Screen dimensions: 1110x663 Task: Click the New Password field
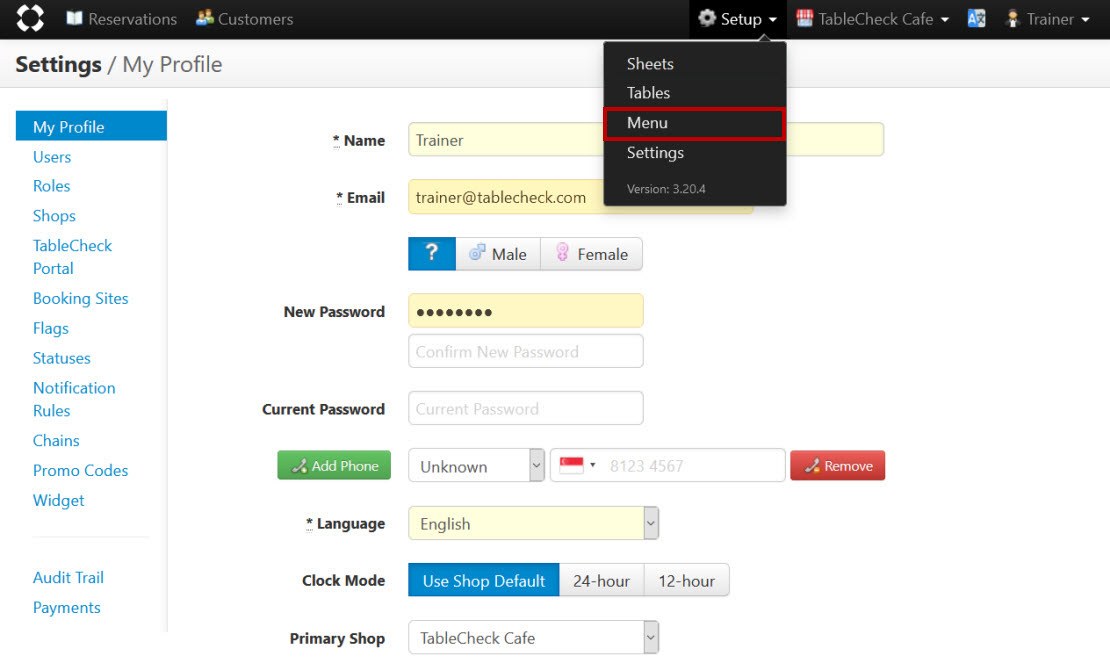click(526, 311)
